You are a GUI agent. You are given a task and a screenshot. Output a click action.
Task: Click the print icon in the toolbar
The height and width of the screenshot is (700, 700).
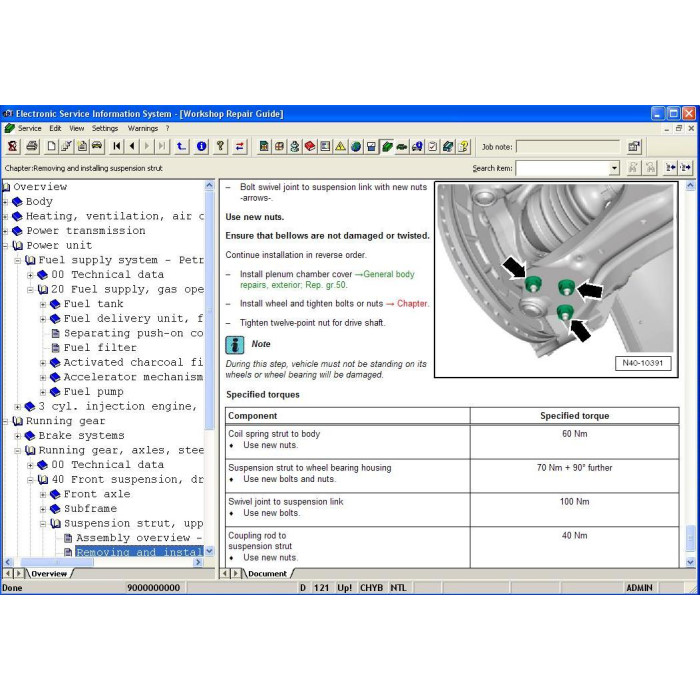[32, 146]
